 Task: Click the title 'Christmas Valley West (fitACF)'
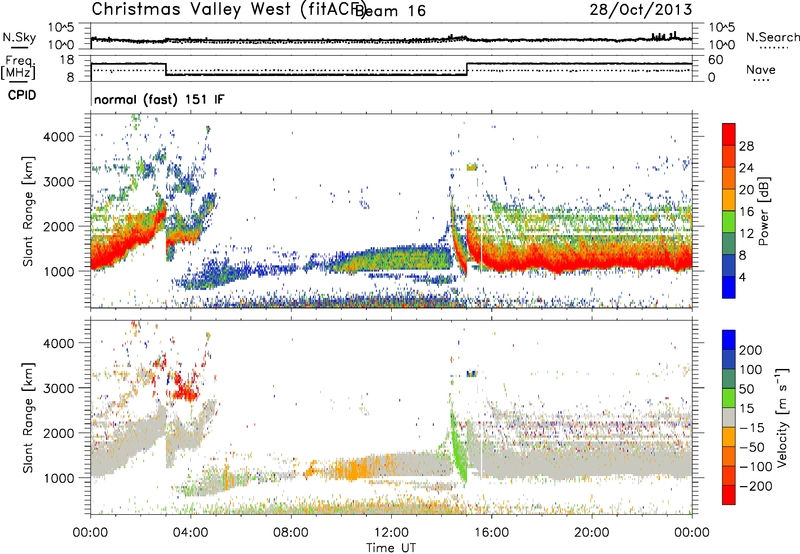coord(228,9)
